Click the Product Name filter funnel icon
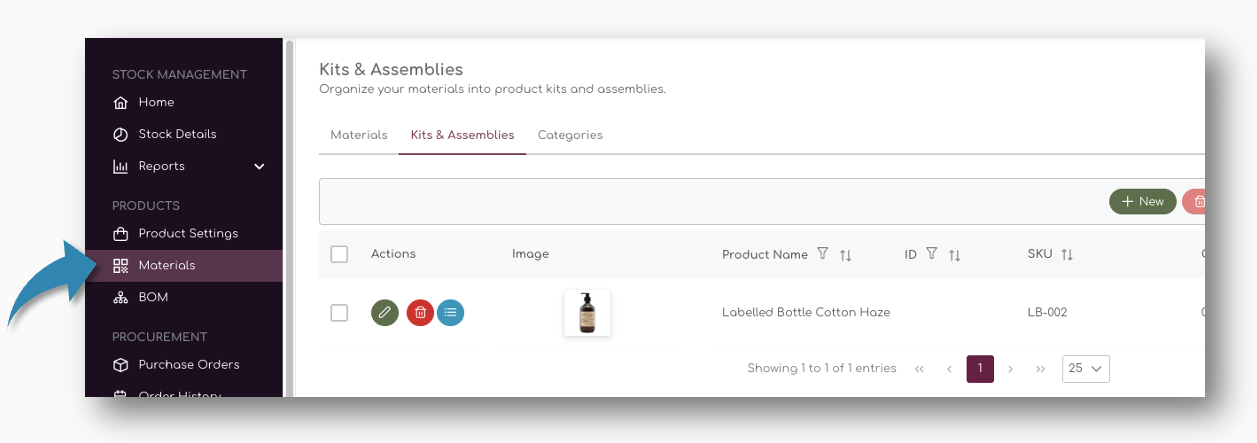Viewport: 1257px width, 443px height. coord(823,254)
